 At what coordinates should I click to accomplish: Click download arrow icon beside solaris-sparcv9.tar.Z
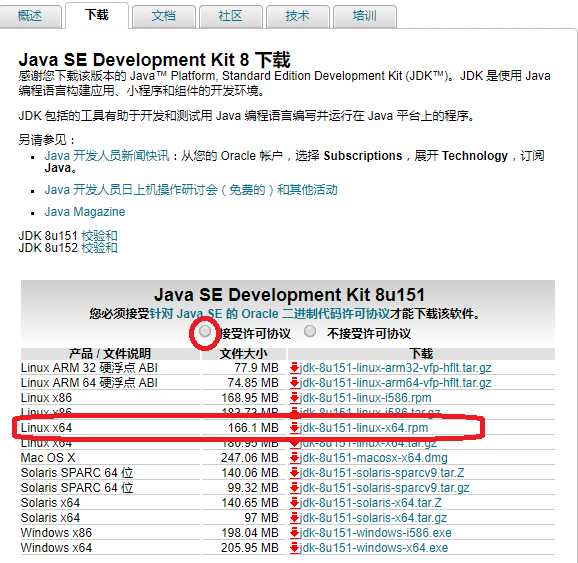click(294, 473)
